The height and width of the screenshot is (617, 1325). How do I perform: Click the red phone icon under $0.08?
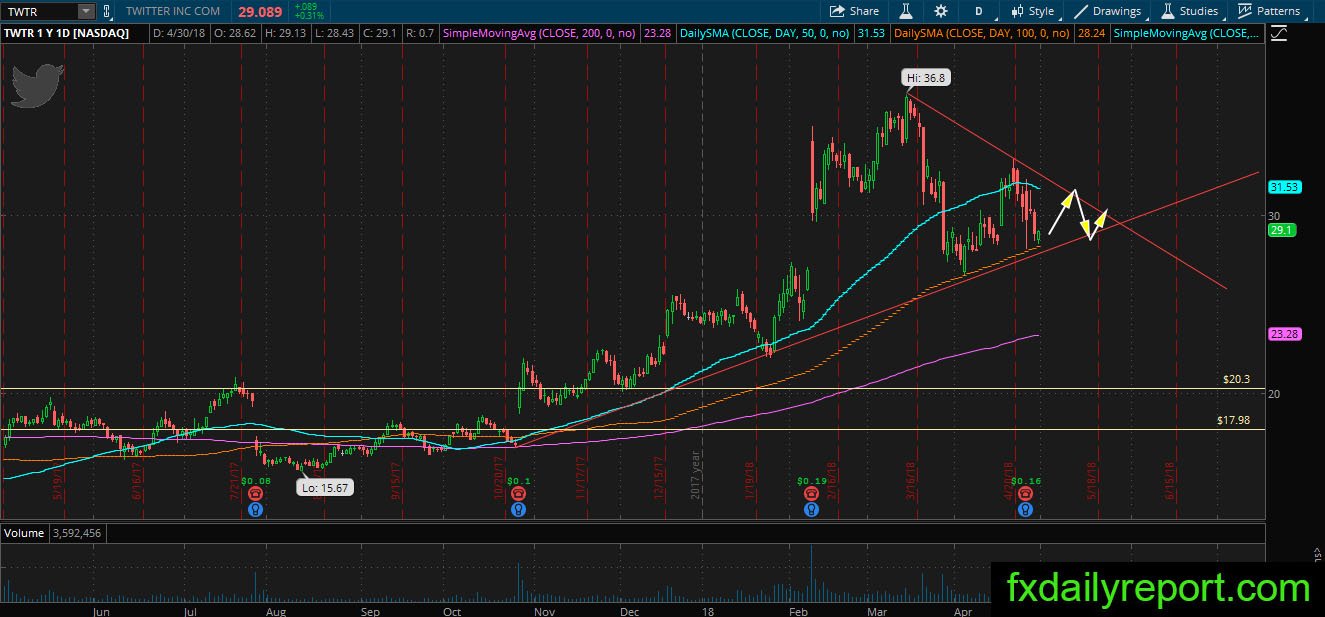pos(256,494)
